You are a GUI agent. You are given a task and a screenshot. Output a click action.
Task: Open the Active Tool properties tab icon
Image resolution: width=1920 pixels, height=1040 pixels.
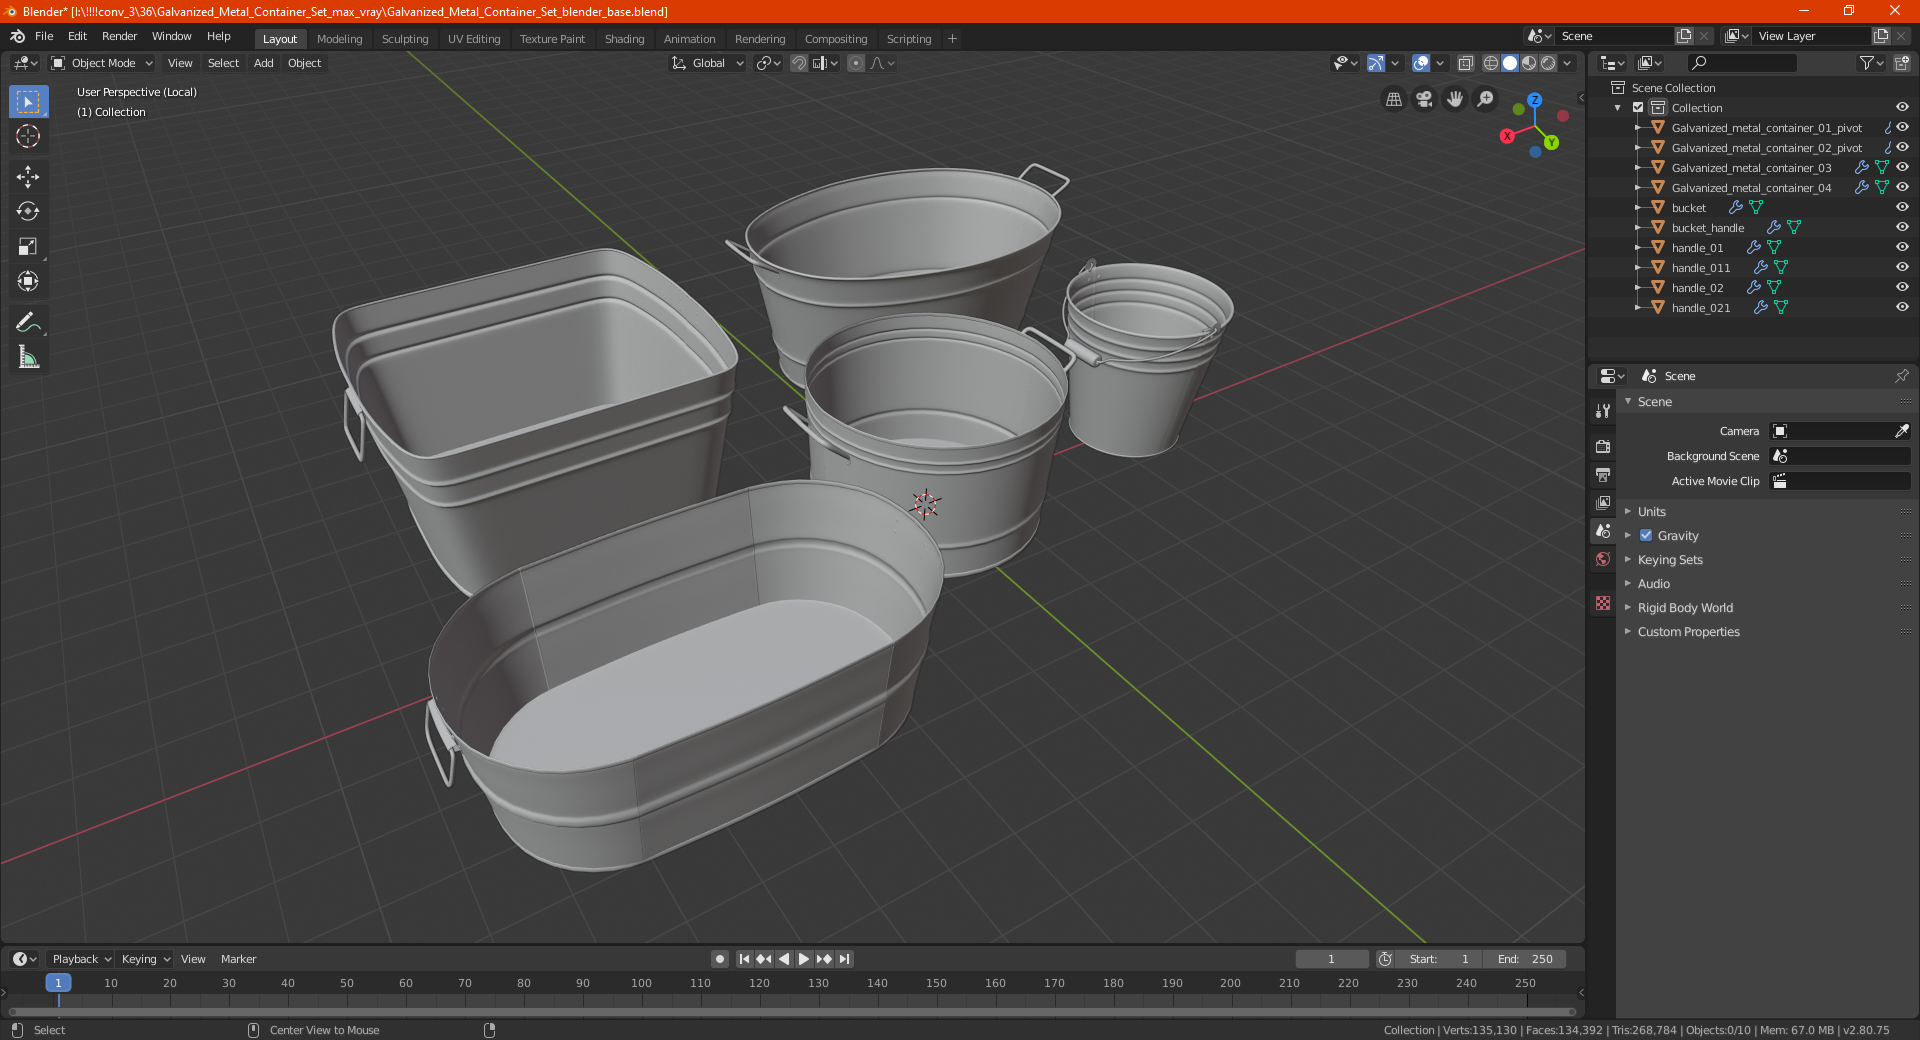1603,410
